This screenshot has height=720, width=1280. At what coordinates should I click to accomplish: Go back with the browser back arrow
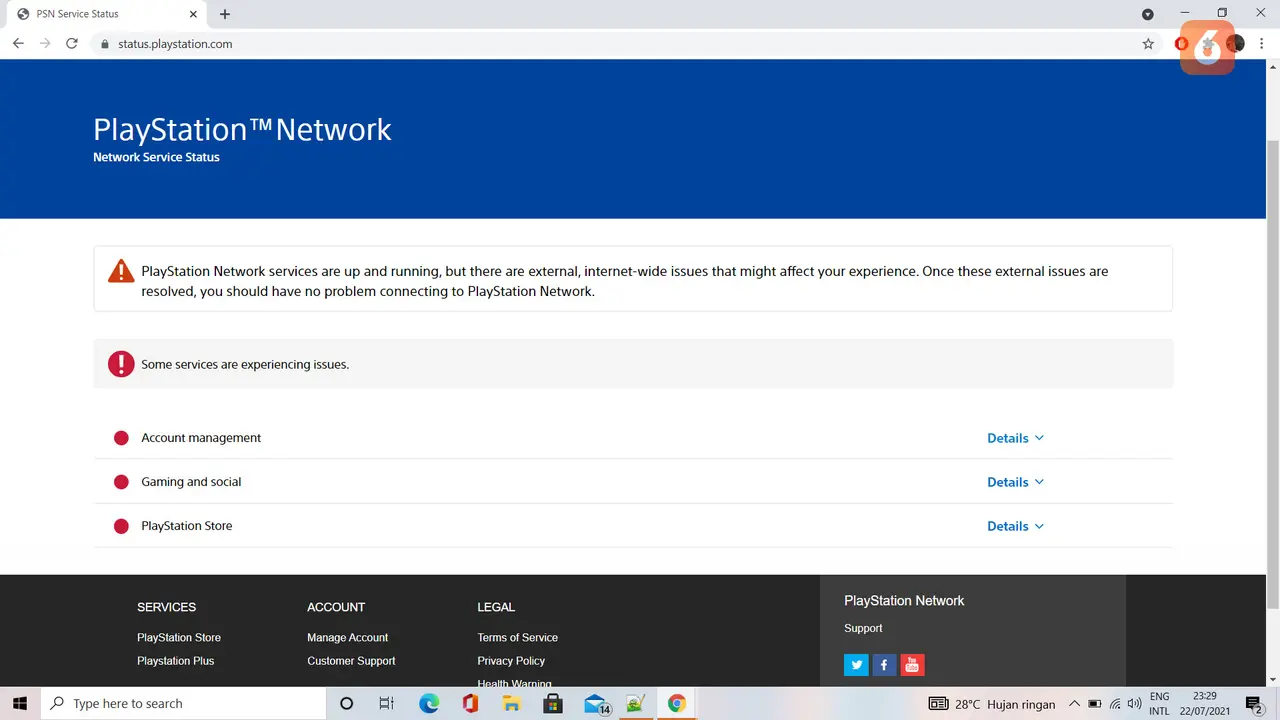(x=18, y=44)
